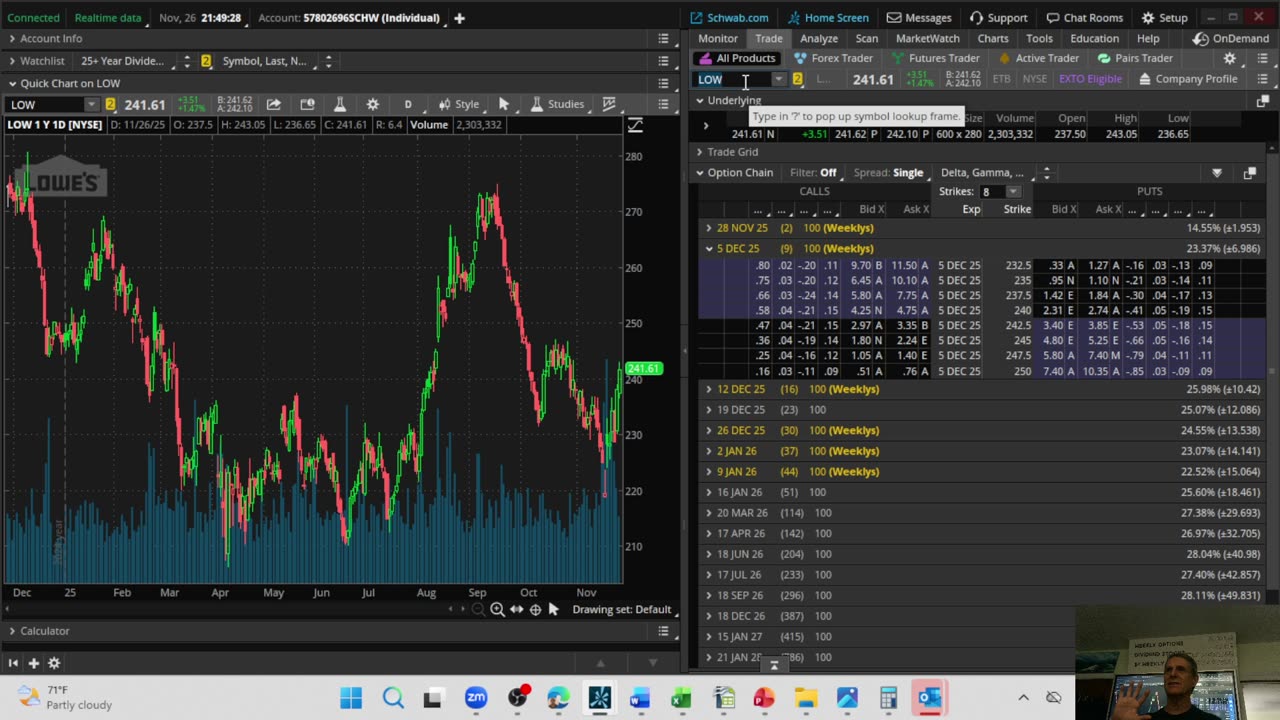Image resolution: width=1280 pixels, height=720 pixels.
Task: Open Delta, Gamma layout dropdown
Action: pyautogui.click(x=987, y=173)
